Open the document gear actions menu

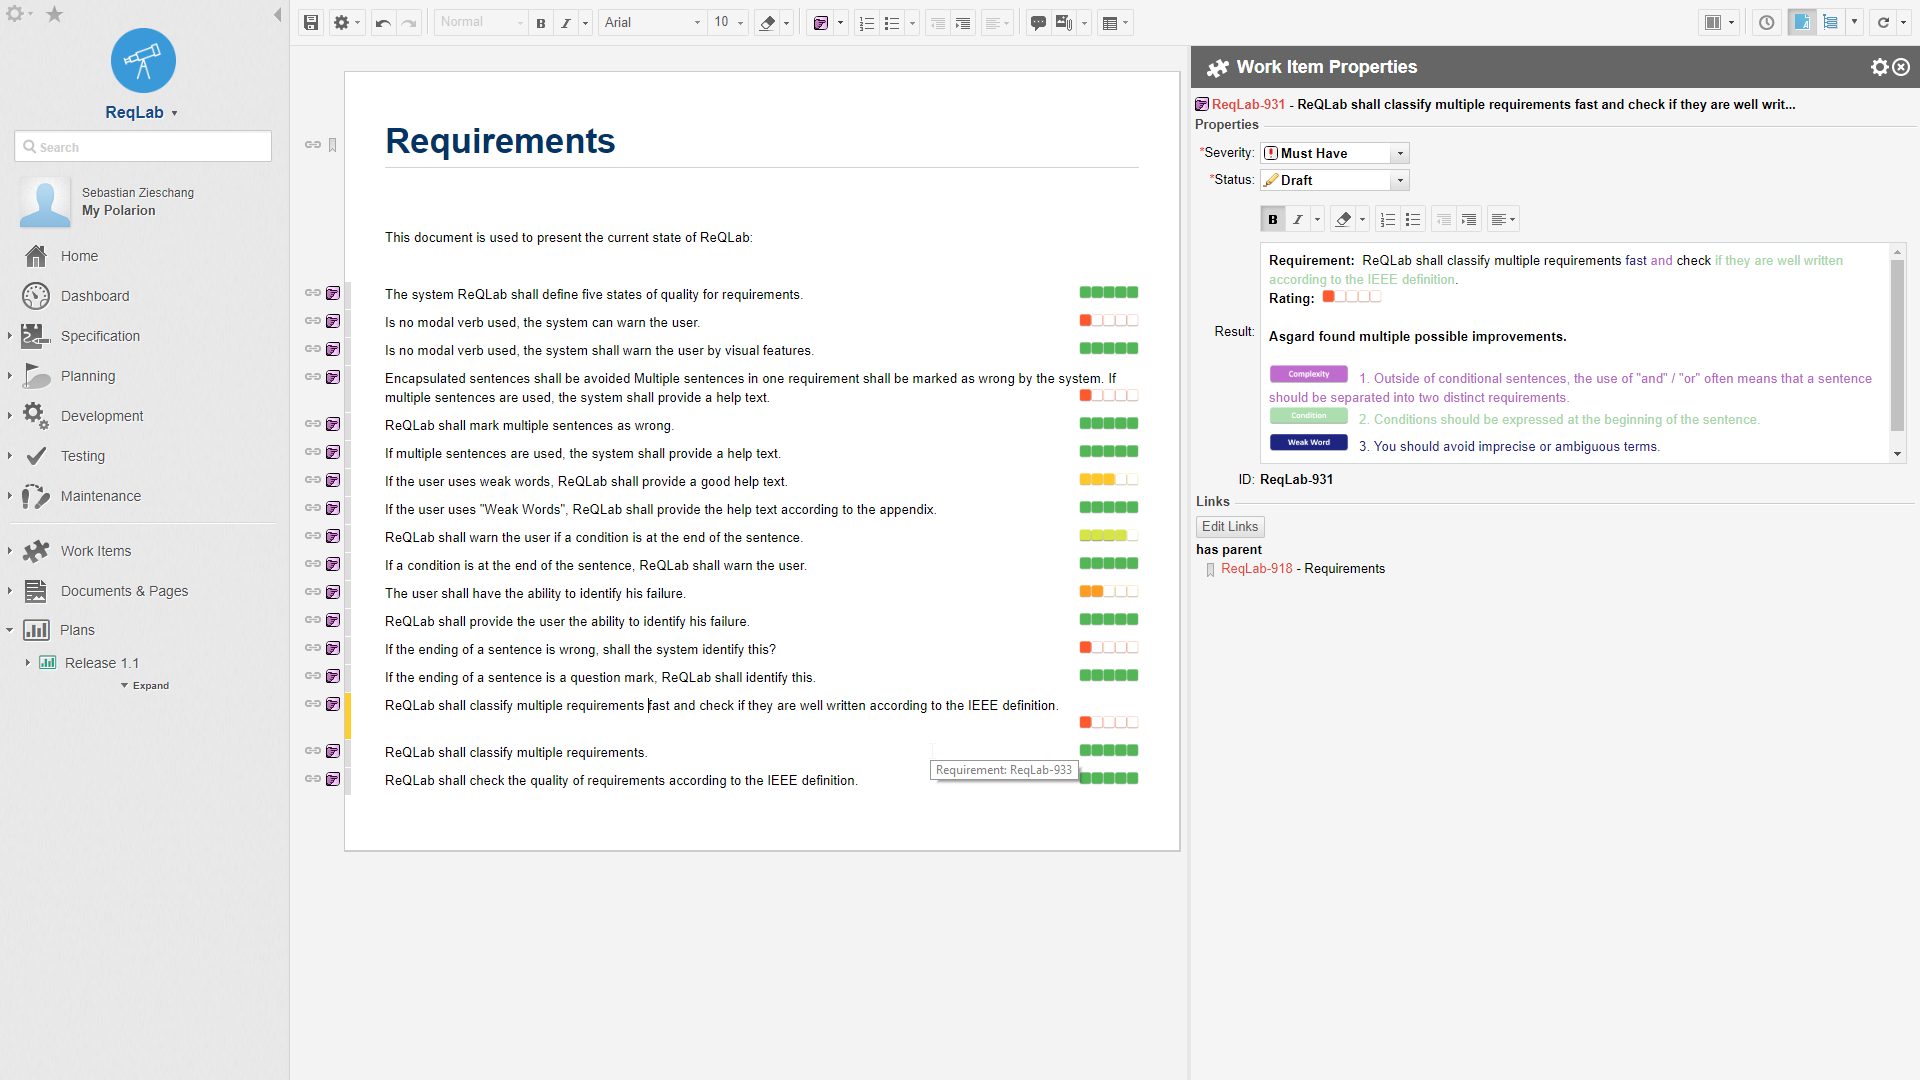coord(346,23)
